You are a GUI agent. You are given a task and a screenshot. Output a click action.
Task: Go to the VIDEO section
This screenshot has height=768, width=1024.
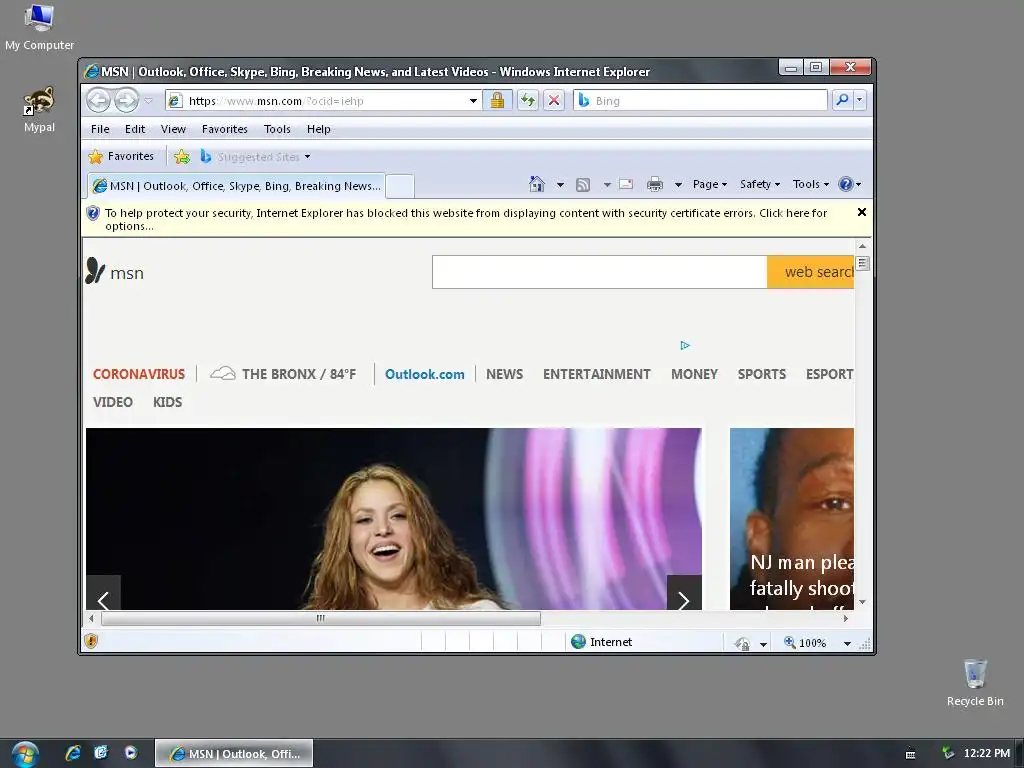(112, 402)
